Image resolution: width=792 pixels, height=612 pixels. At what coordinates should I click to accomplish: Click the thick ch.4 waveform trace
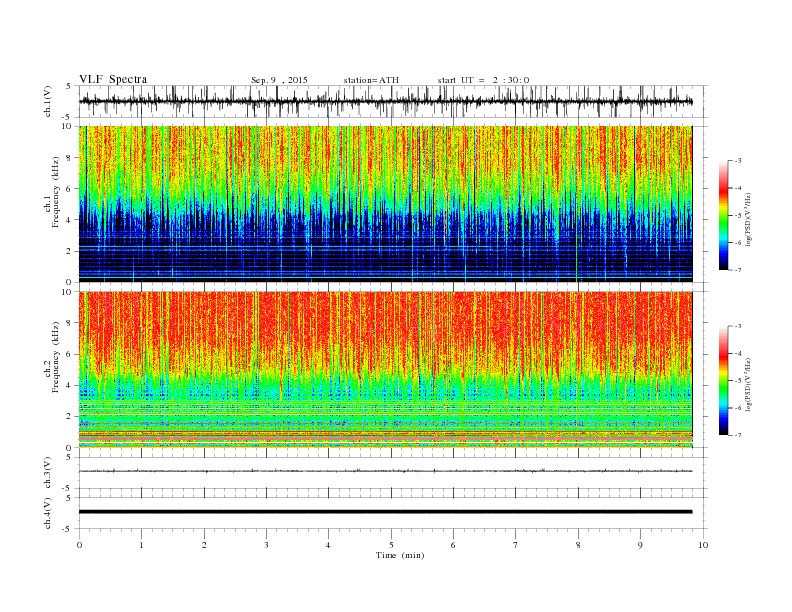(386, 512)
